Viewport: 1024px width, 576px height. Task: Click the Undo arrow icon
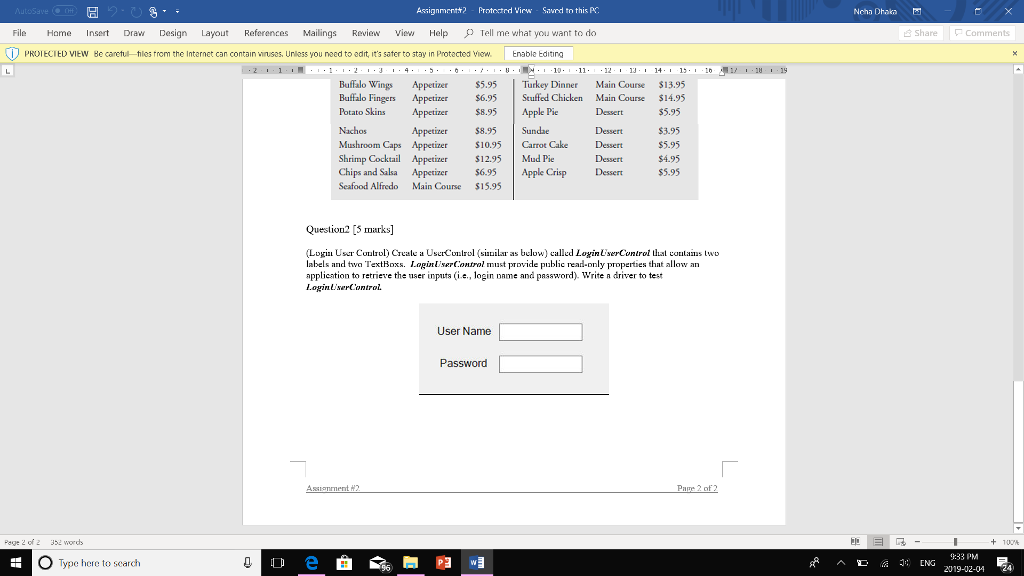click(x=112, y=11)
